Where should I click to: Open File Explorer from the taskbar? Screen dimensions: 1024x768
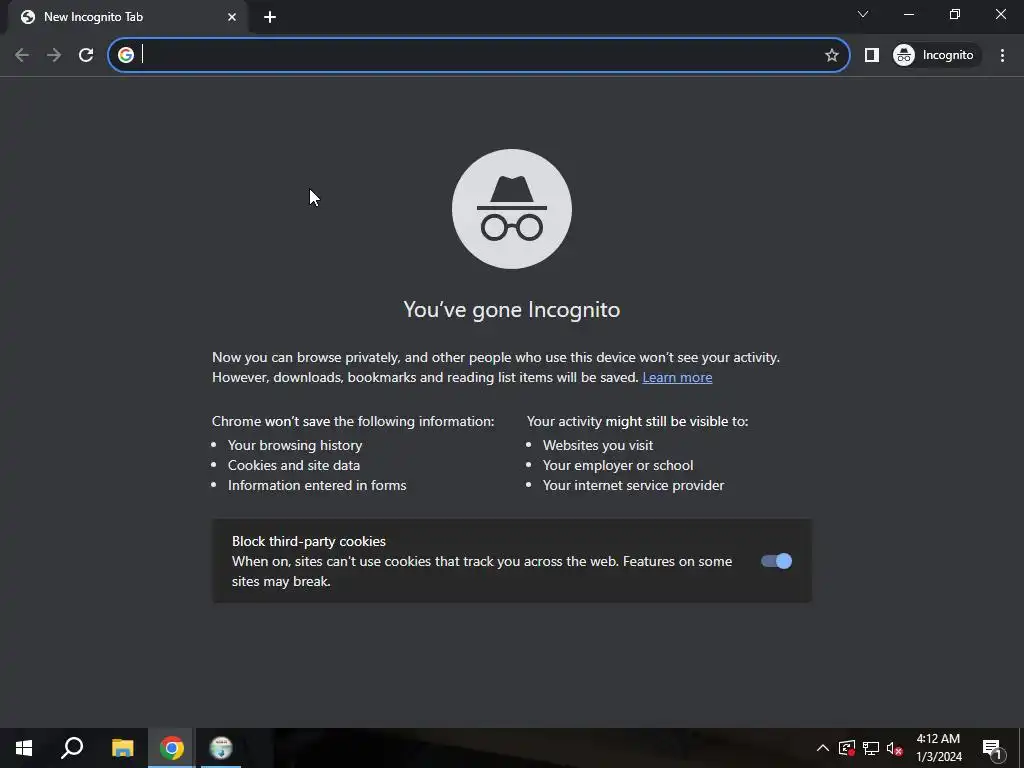122,748
